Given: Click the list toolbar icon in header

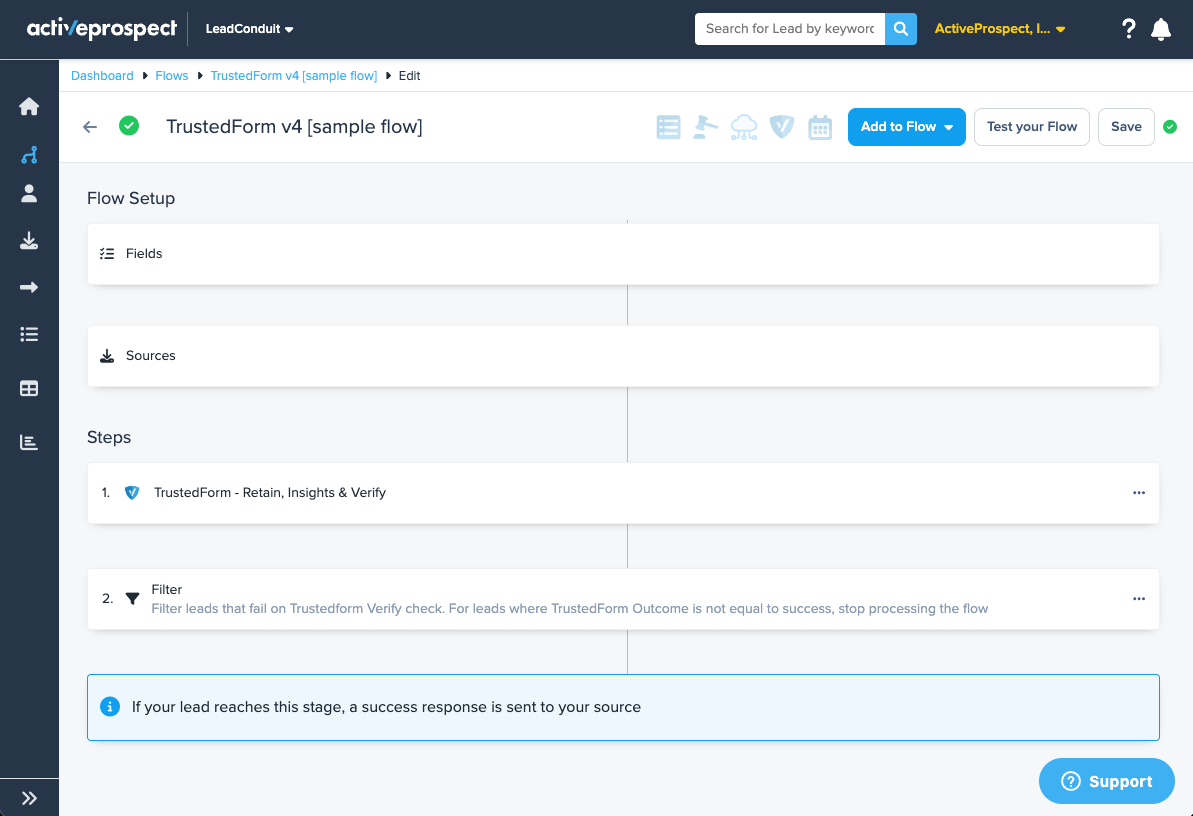Looking at the screenshot, I should point(668,127).
